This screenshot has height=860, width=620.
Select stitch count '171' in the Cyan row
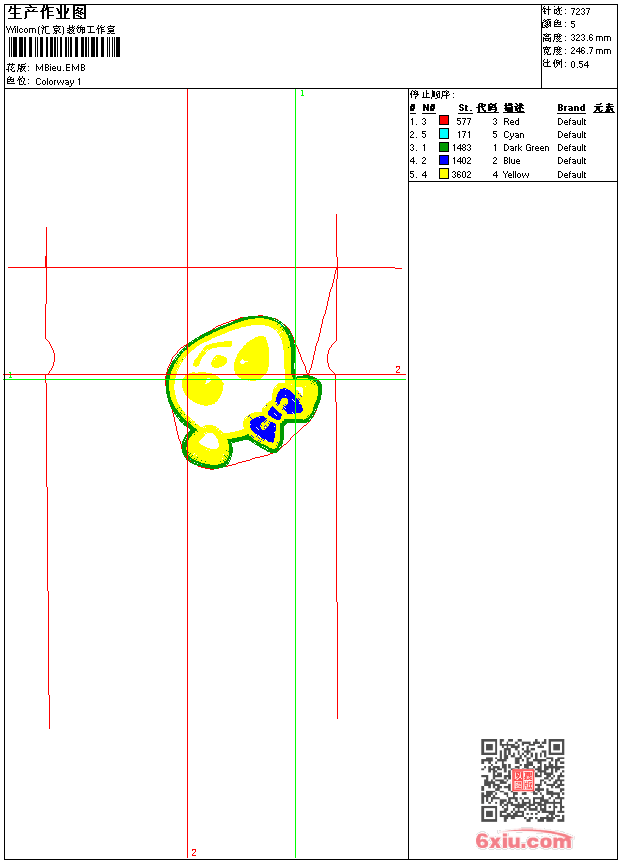point(464,135)
